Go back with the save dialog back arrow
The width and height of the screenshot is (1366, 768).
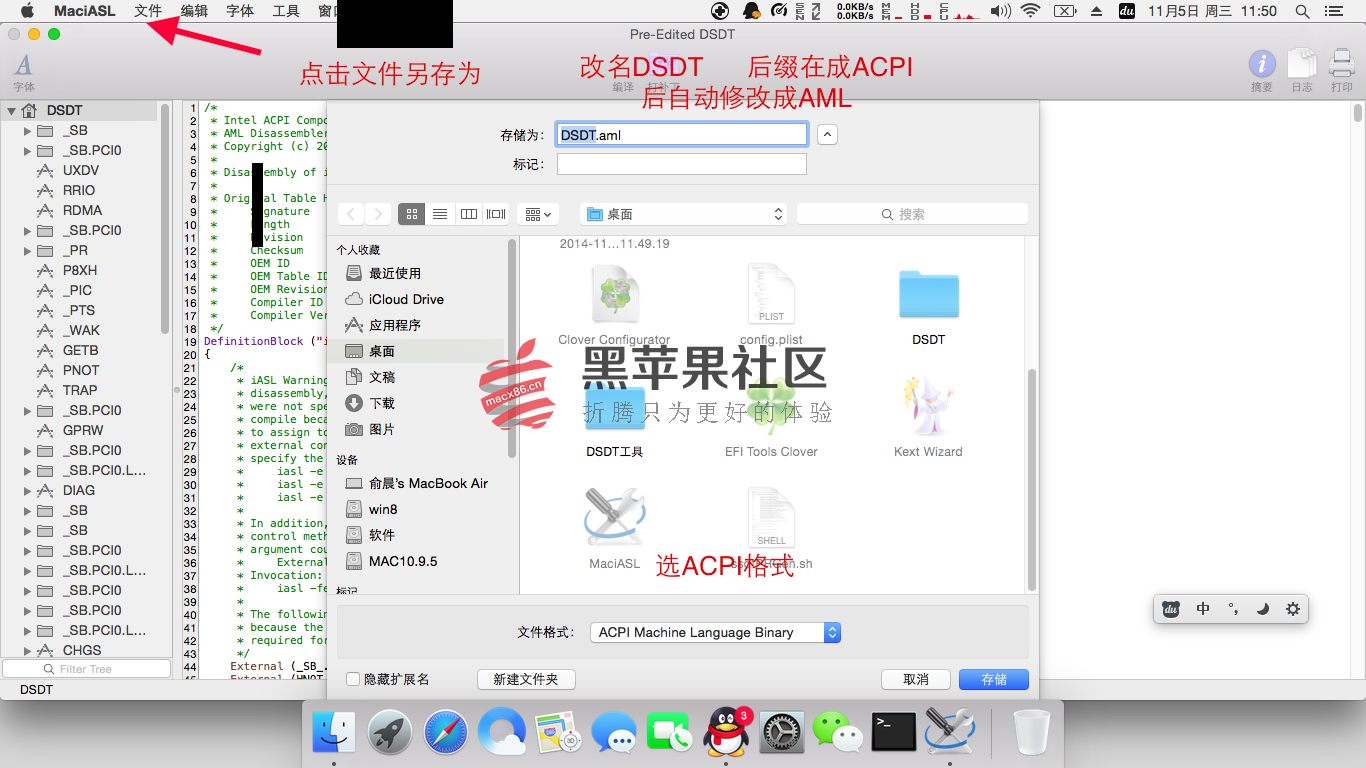tap(351, 214)
